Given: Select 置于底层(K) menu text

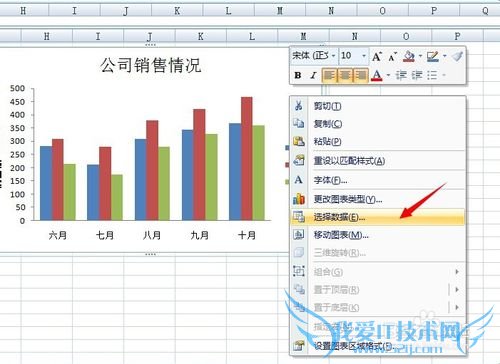Looking at the screenshot, I should [336, 307].
